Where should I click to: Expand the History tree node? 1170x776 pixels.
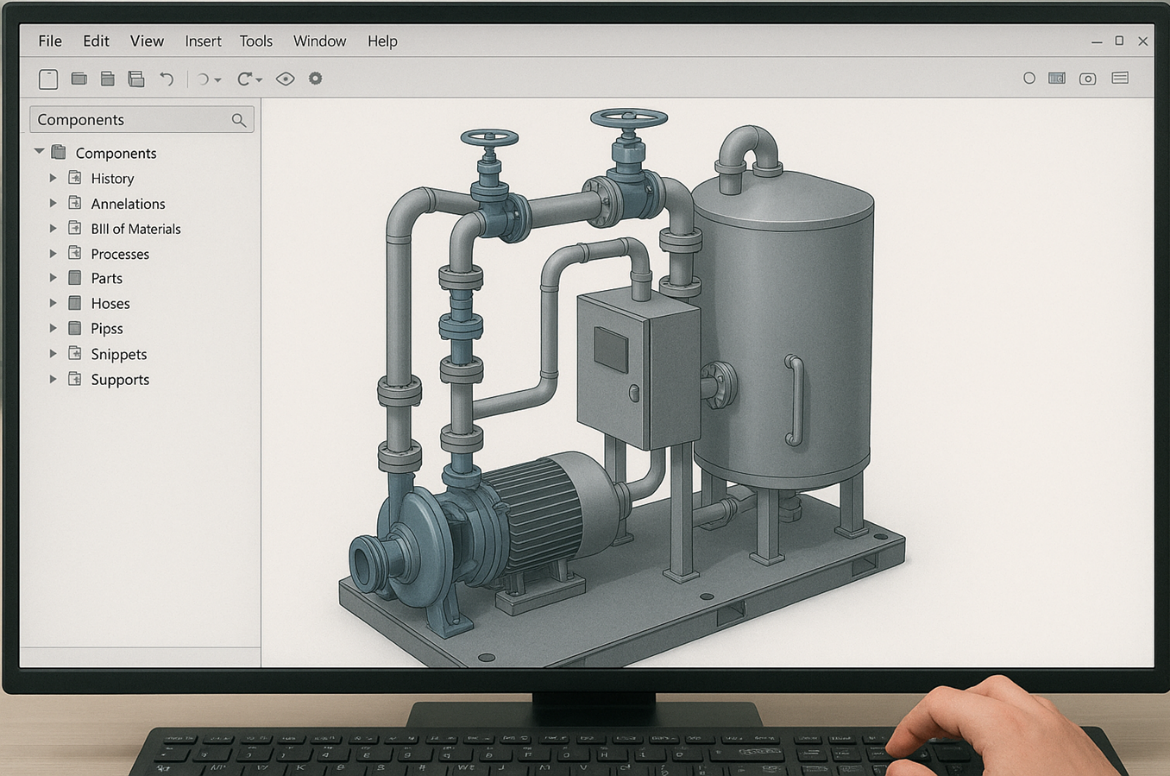coord(53,178)
